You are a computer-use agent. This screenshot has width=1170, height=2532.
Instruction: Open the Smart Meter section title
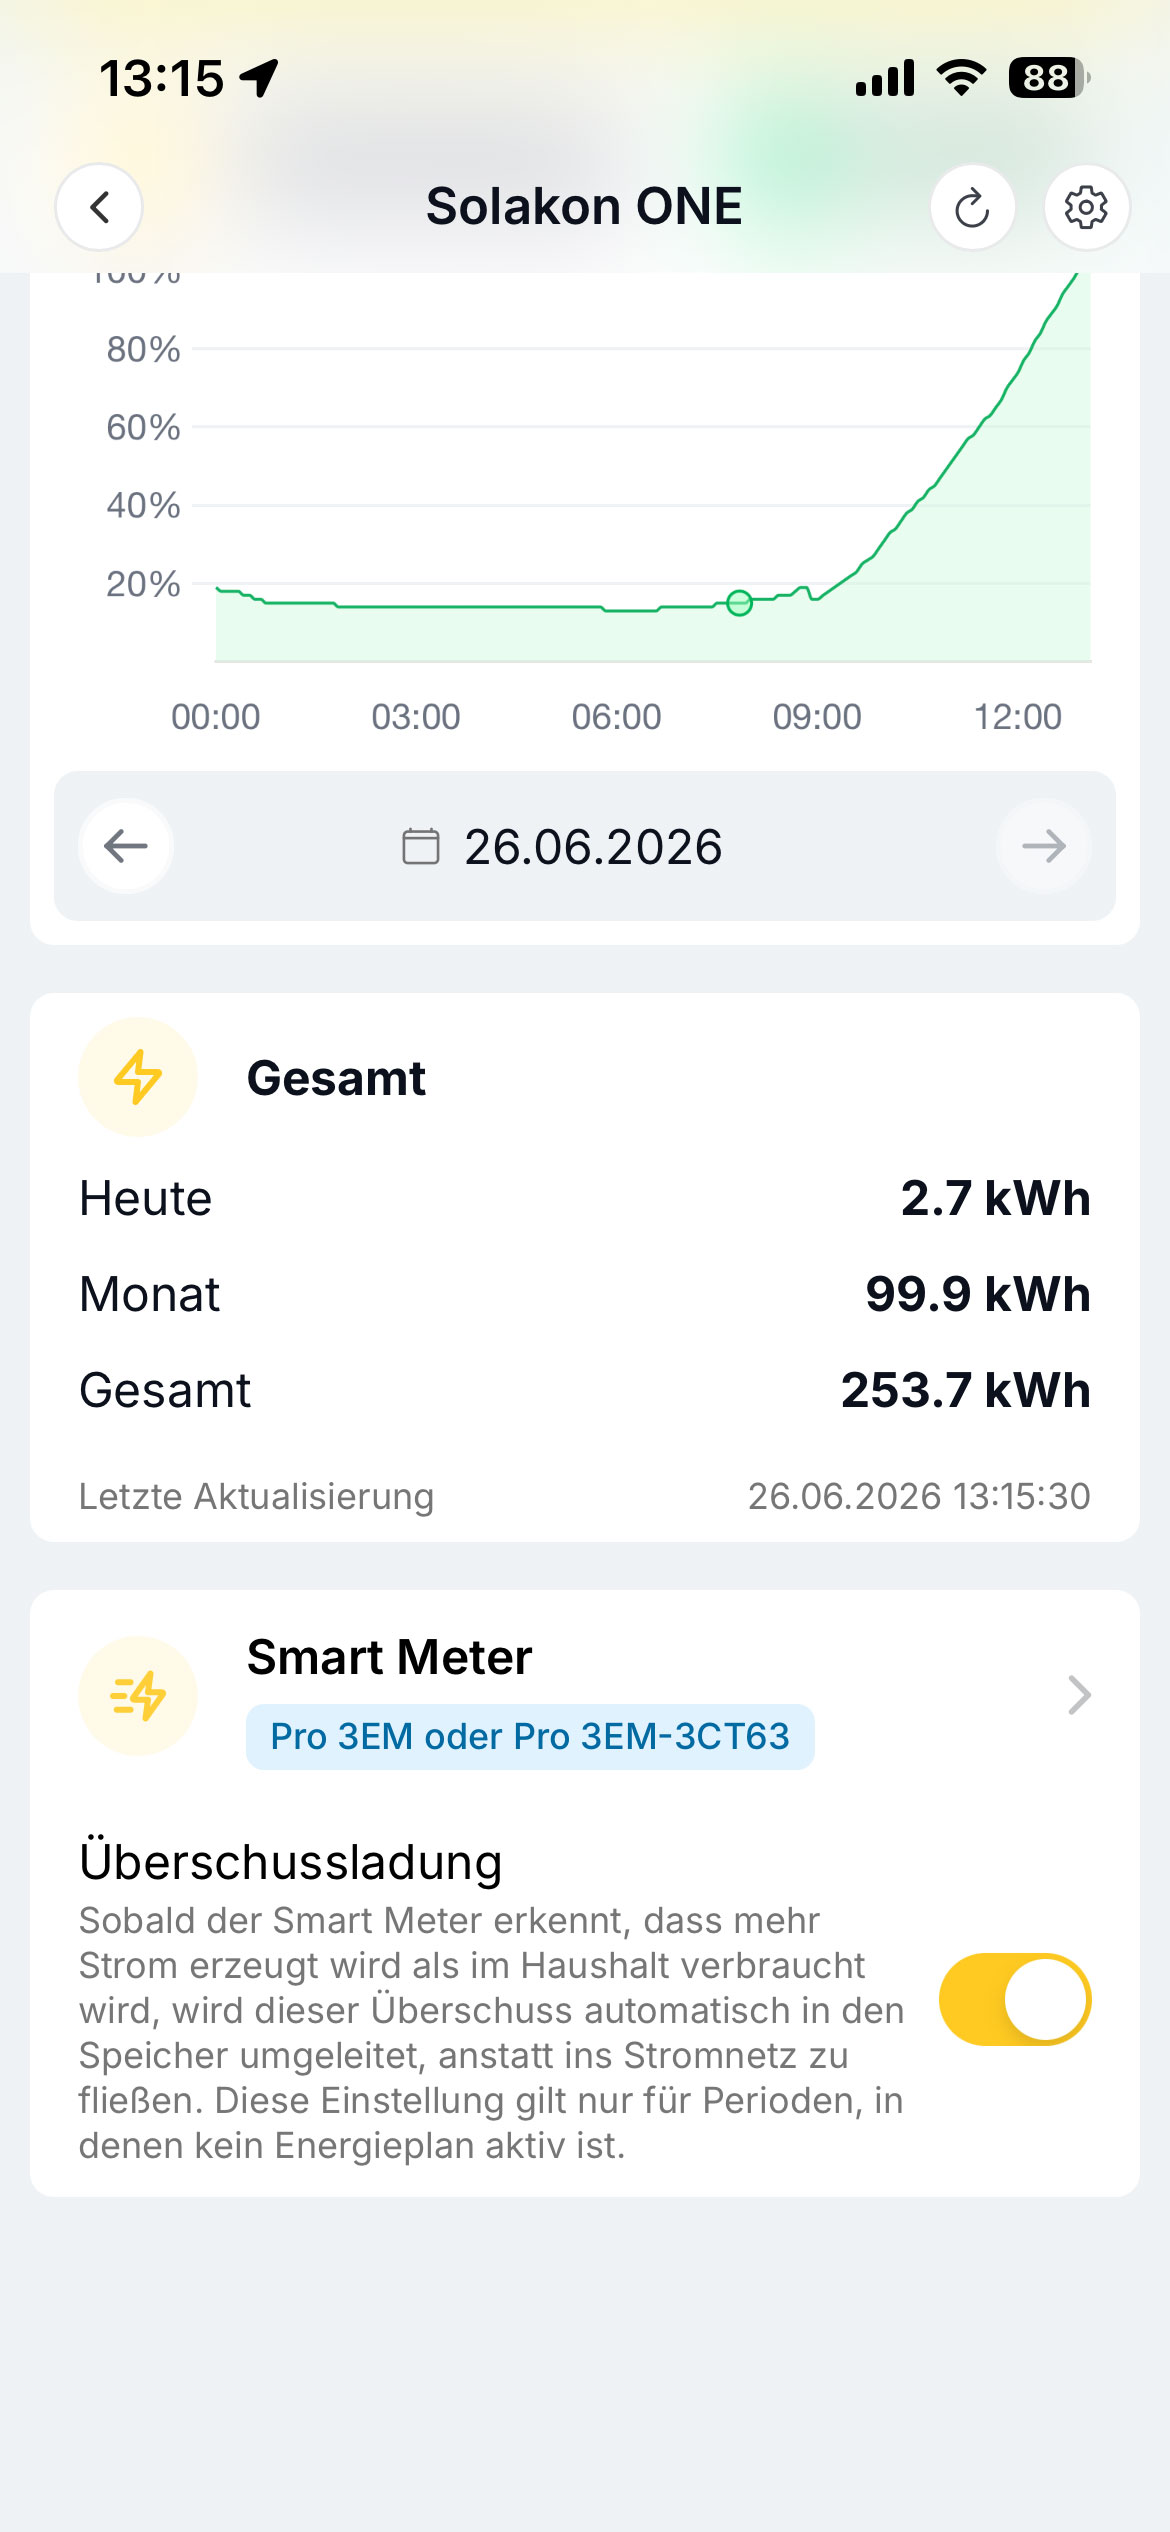pos(389,1657)
